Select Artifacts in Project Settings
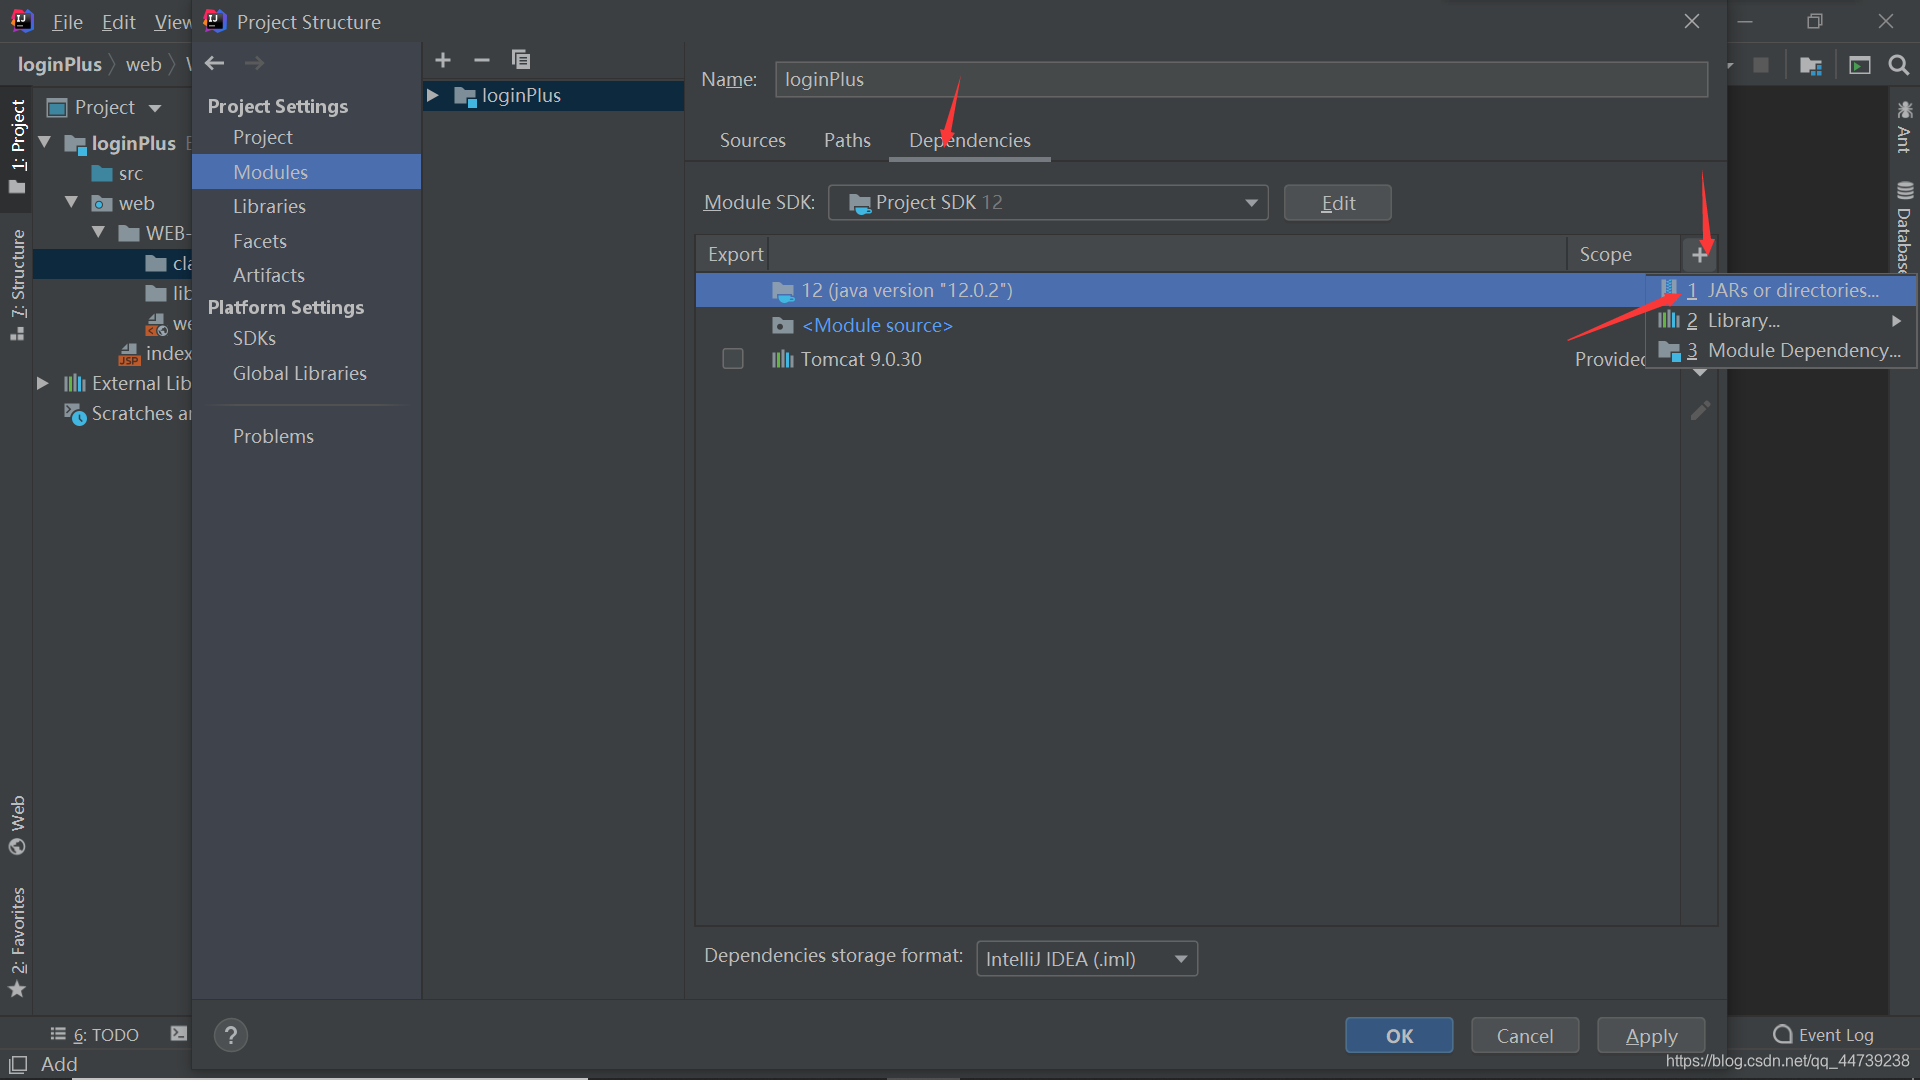The image size is (1920, 1080). click(268, 275)
